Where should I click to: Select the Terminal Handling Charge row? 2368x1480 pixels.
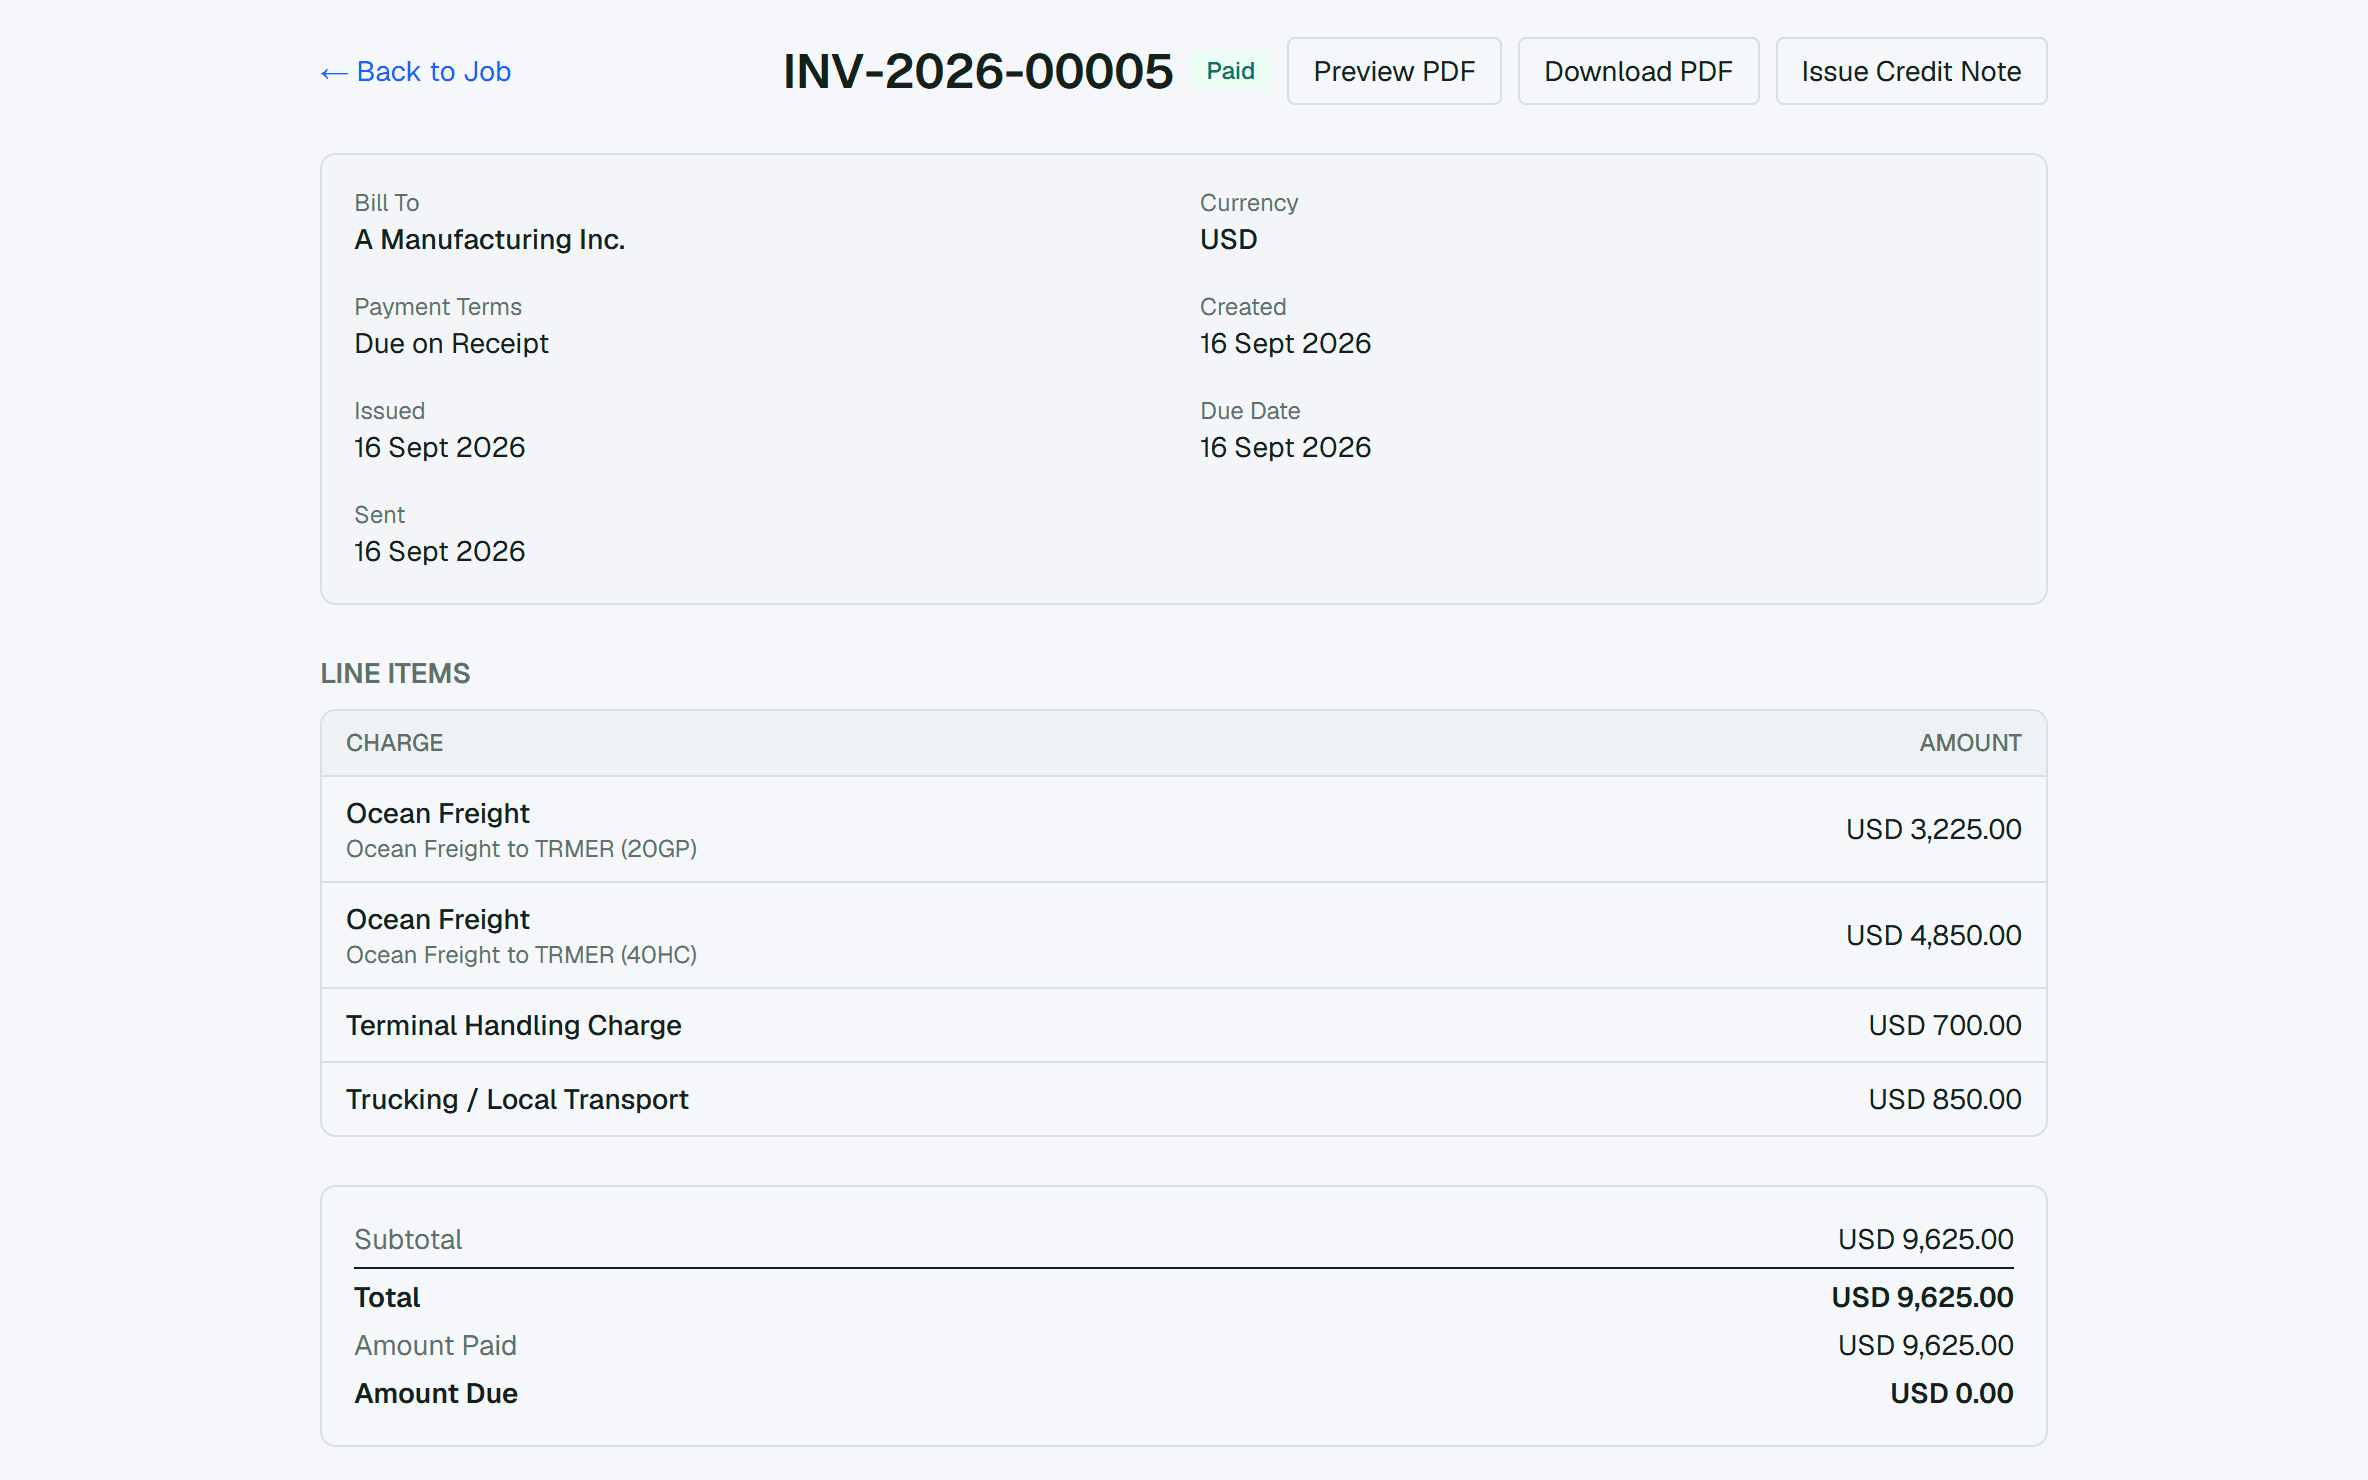point(1184,1025)
